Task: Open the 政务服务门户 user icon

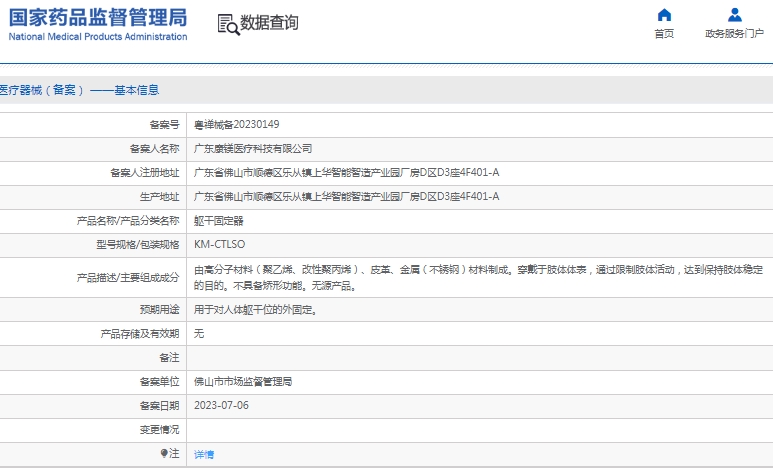Action: click(735, 15)
